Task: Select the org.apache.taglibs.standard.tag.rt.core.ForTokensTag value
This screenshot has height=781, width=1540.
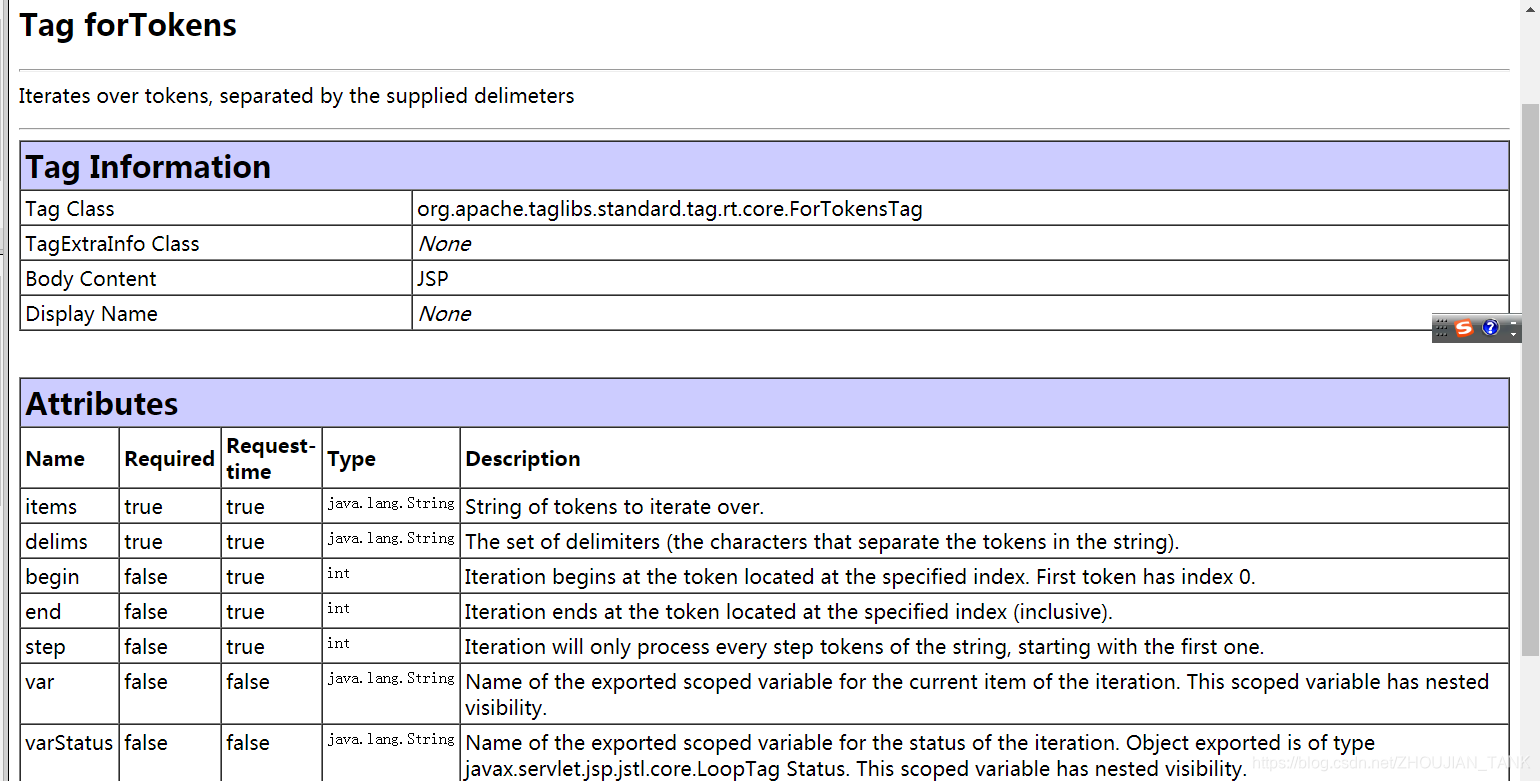Action: point(670,209)
